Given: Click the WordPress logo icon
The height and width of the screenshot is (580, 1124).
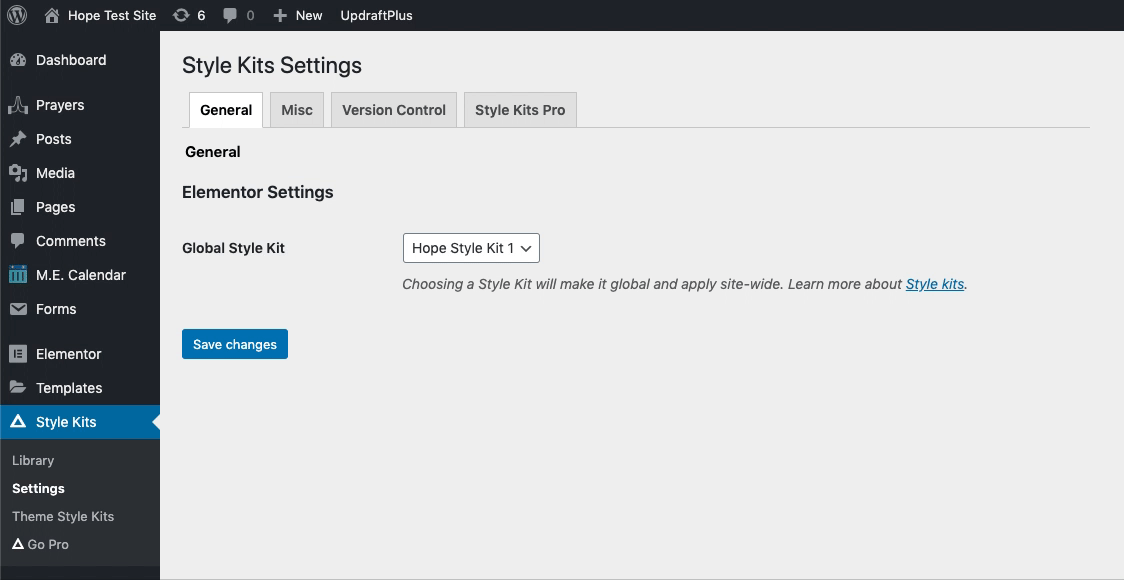Looking at the screenshot, I should coord(16,15).
